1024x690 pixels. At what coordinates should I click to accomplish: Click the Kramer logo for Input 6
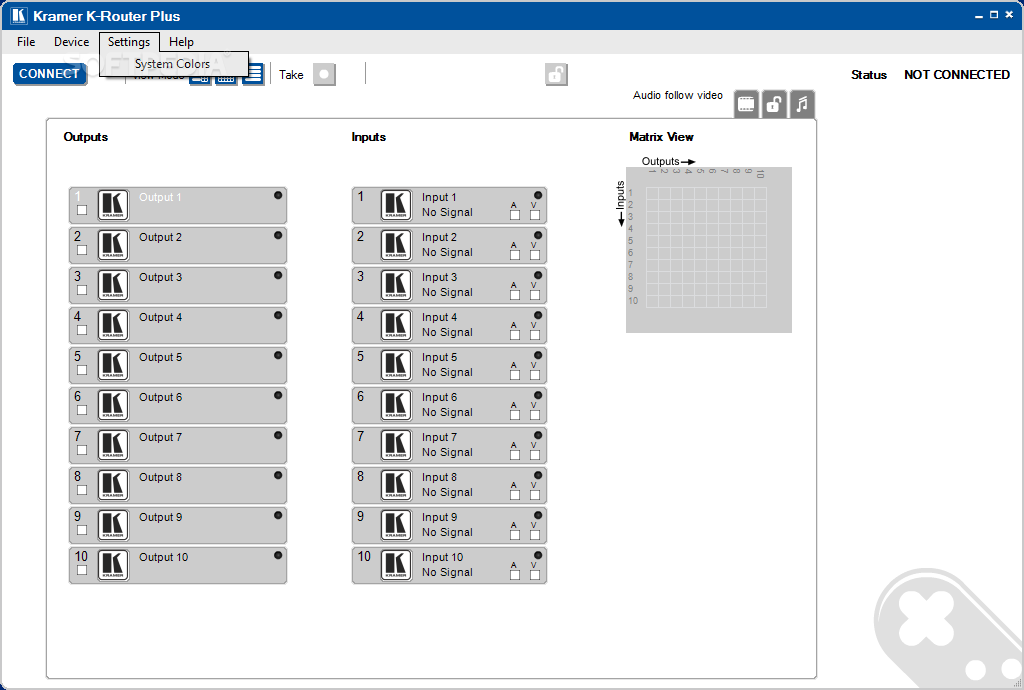396,405
